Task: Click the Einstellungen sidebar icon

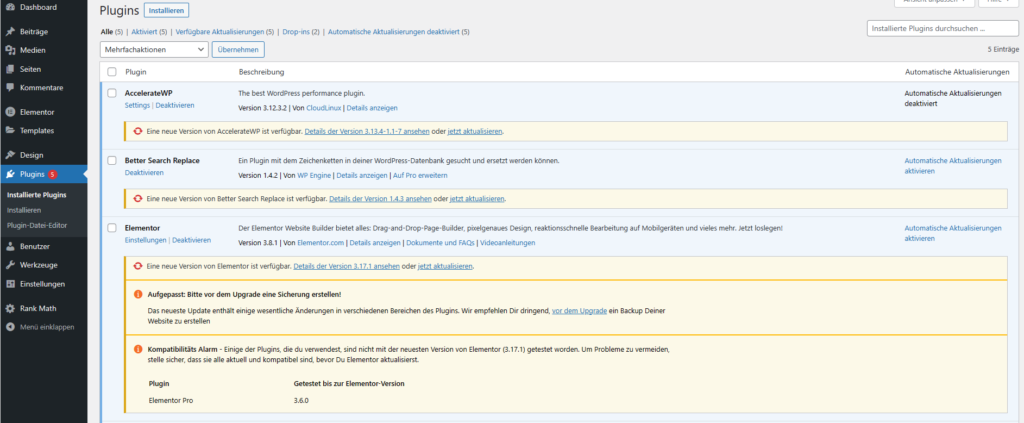Action: [10, 284]
